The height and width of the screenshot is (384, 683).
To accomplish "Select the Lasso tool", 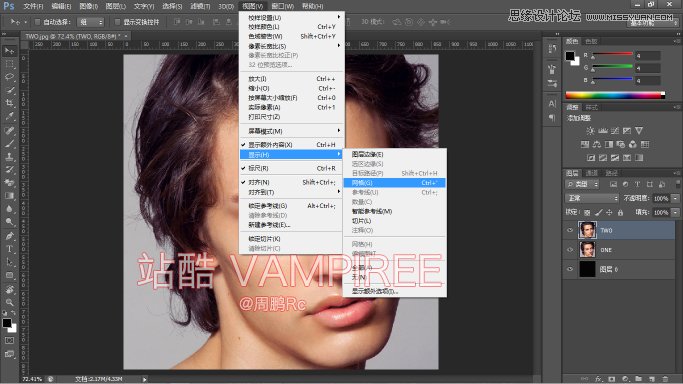I will click(9, 77).
